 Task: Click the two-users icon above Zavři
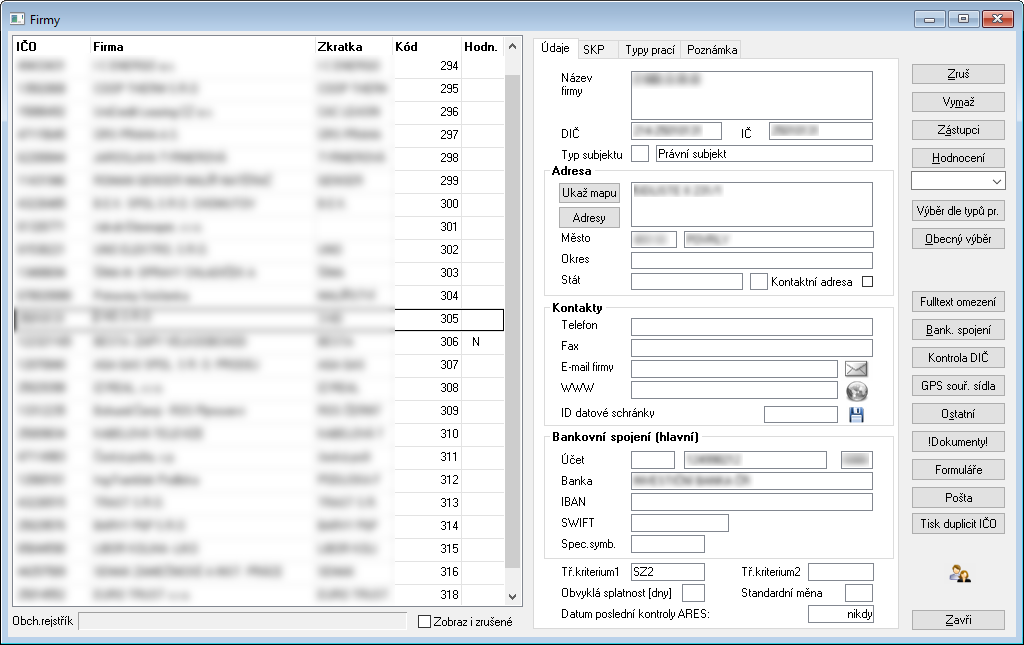click(959, 574)
